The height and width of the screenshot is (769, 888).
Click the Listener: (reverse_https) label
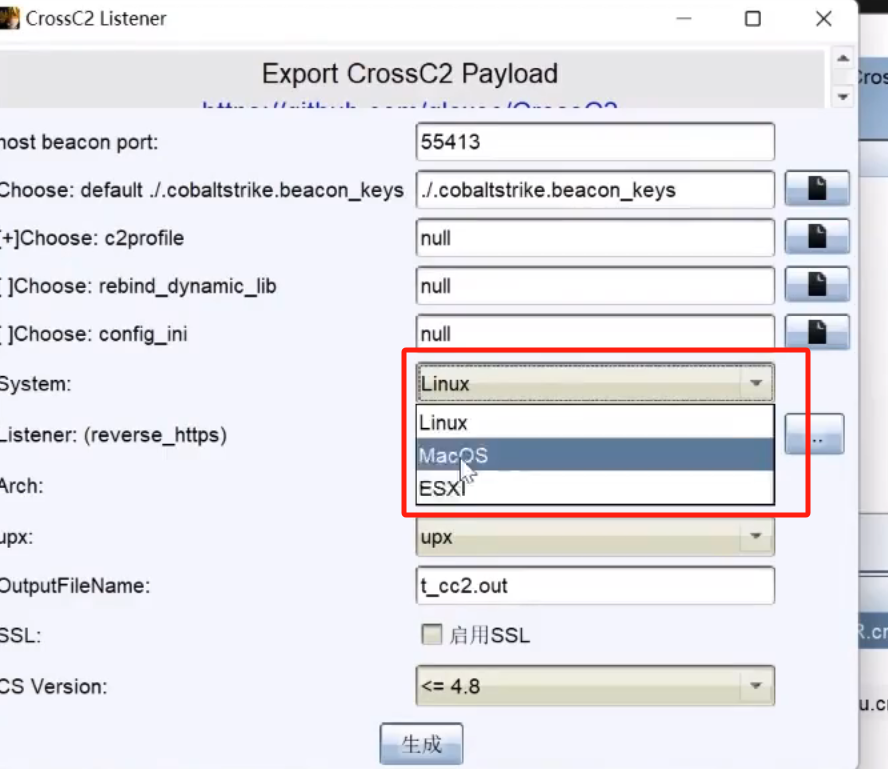coord(113,435)
